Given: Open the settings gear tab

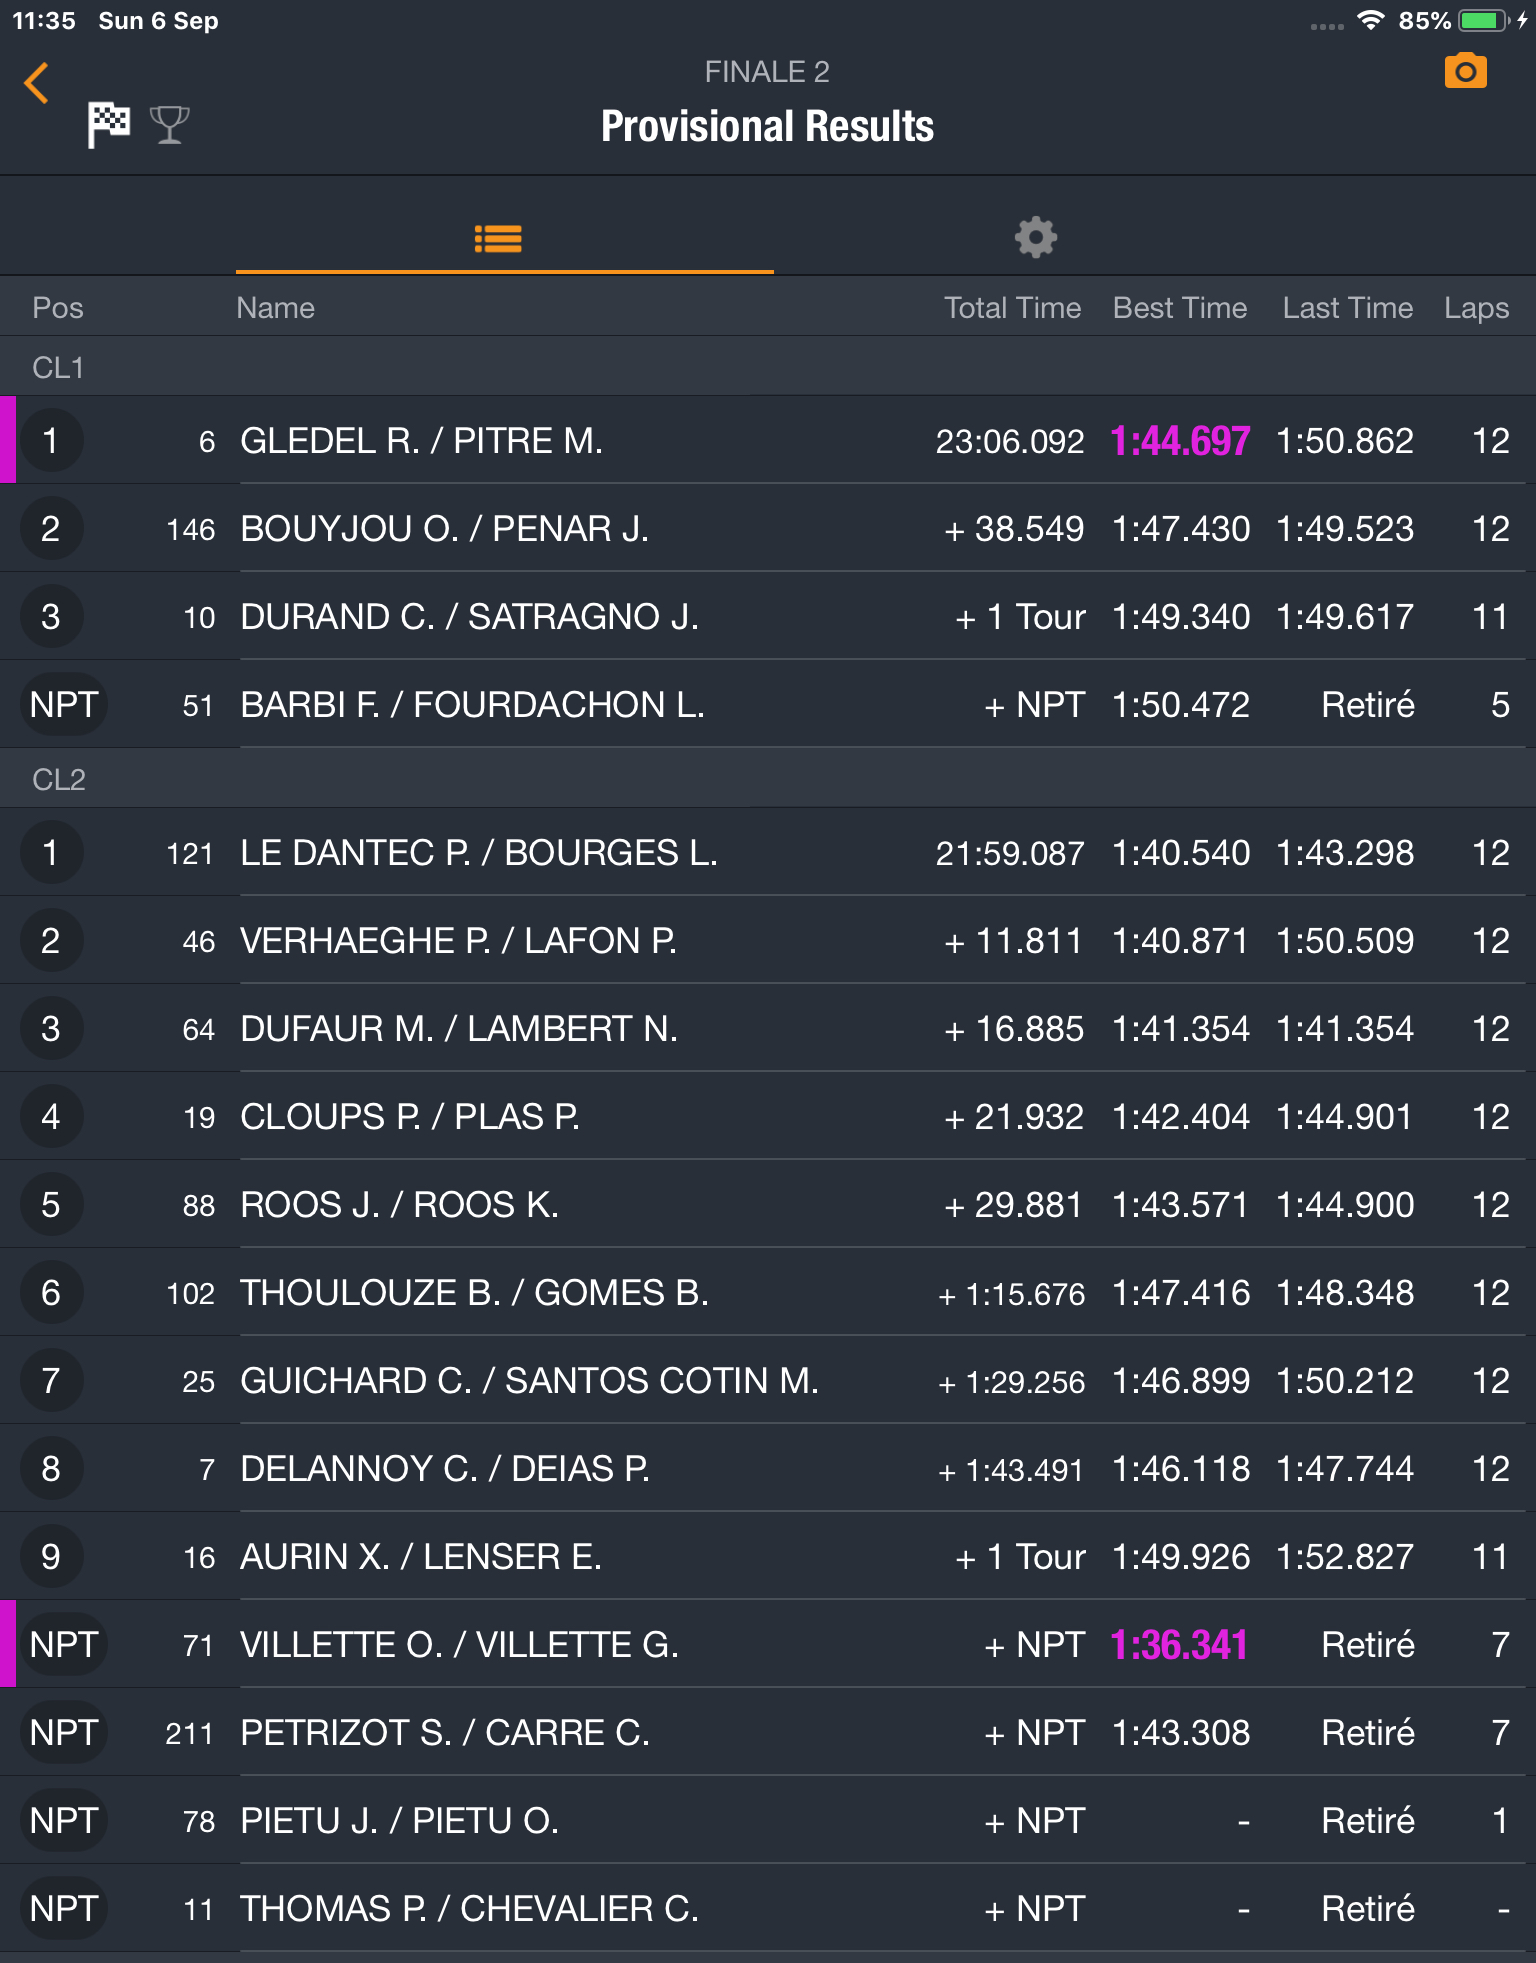Looking at the screenshot, I should (x=1035, y=237).
